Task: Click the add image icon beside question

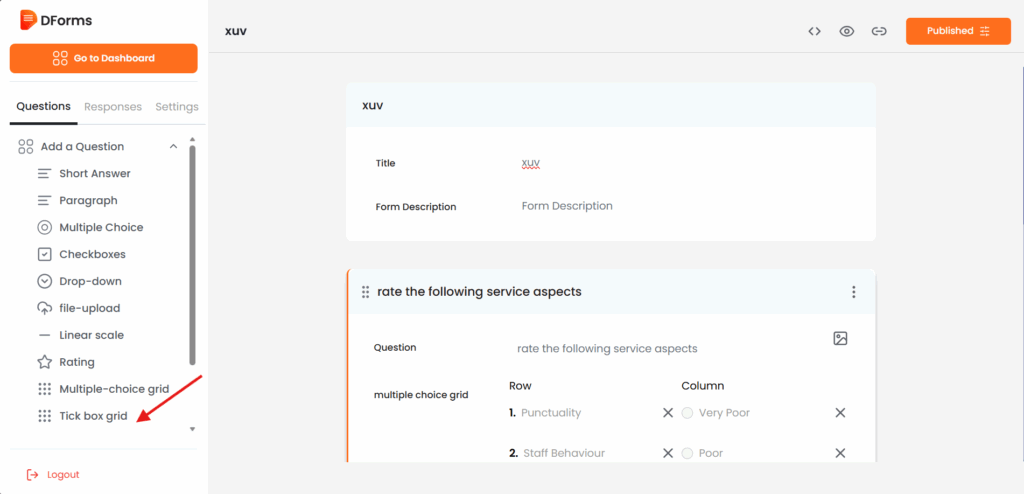Action: coord(840,339)
